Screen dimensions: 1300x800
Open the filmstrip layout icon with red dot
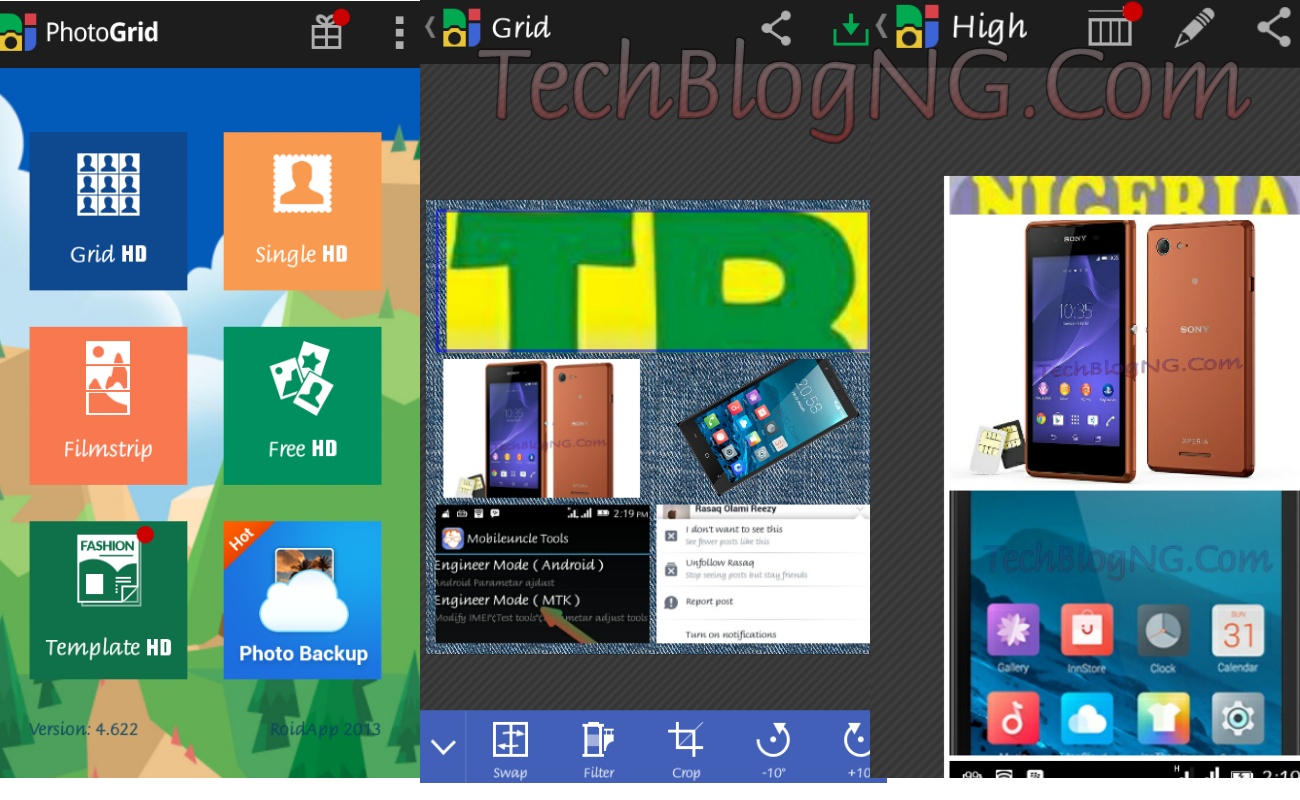1112,27
